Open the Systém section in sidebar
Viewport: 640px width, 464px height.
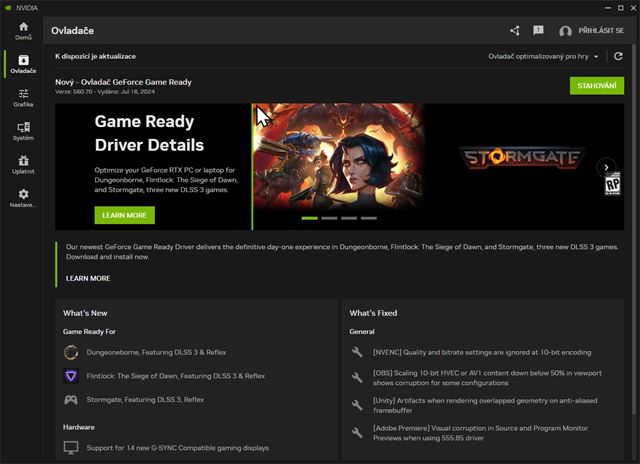pos(23,131)
